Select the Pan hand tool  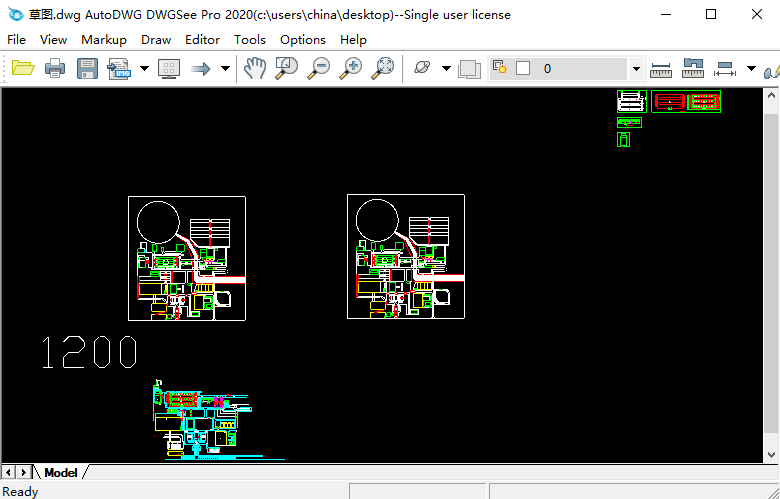pos(255,68)
